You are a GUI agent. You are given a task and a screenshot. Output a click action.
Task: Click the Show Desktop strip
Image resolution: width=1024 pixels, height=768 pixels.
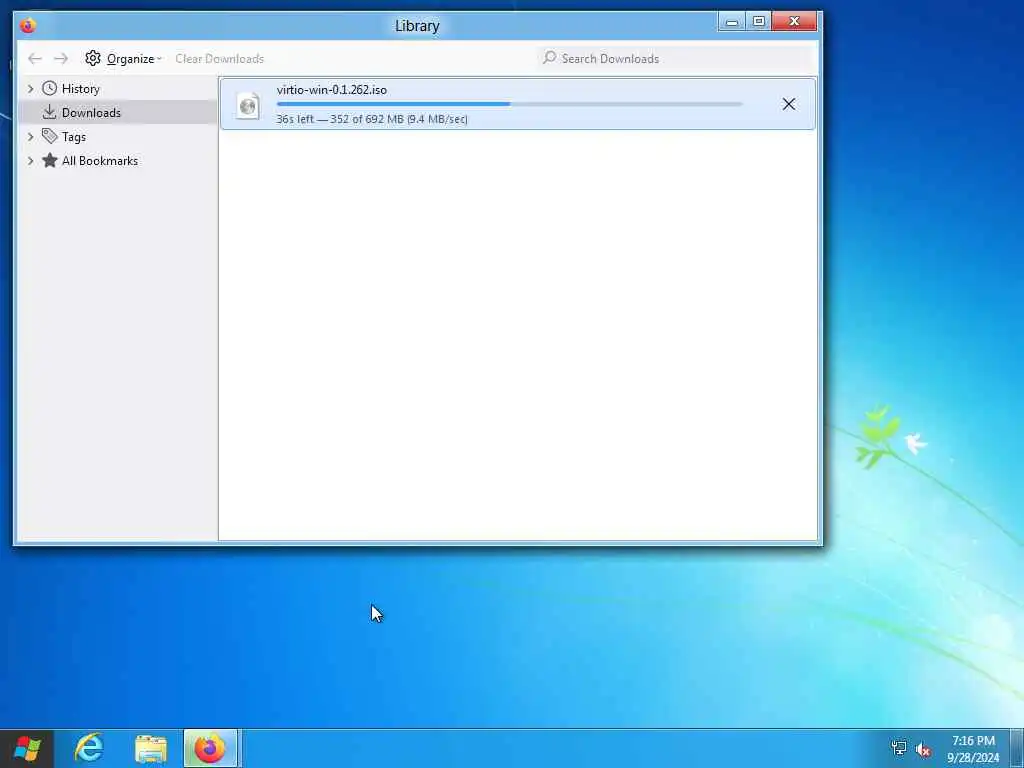tap(1017, 749)
